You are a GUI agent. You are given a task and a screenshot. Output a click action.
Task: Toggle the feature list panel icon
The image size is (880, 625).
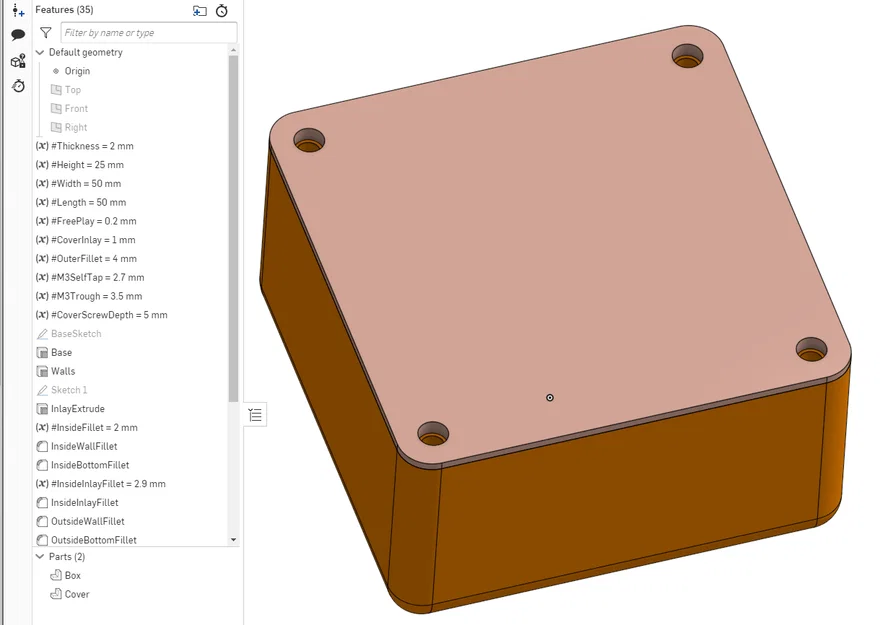pyautogui.click(x=255, y=415)
